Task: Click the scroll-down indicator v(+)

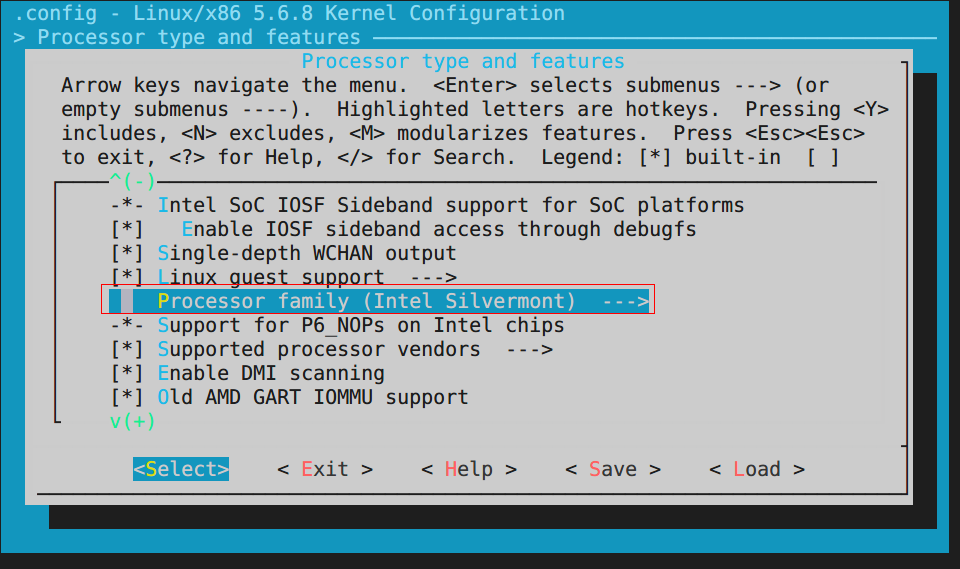Action: (133, 421)
